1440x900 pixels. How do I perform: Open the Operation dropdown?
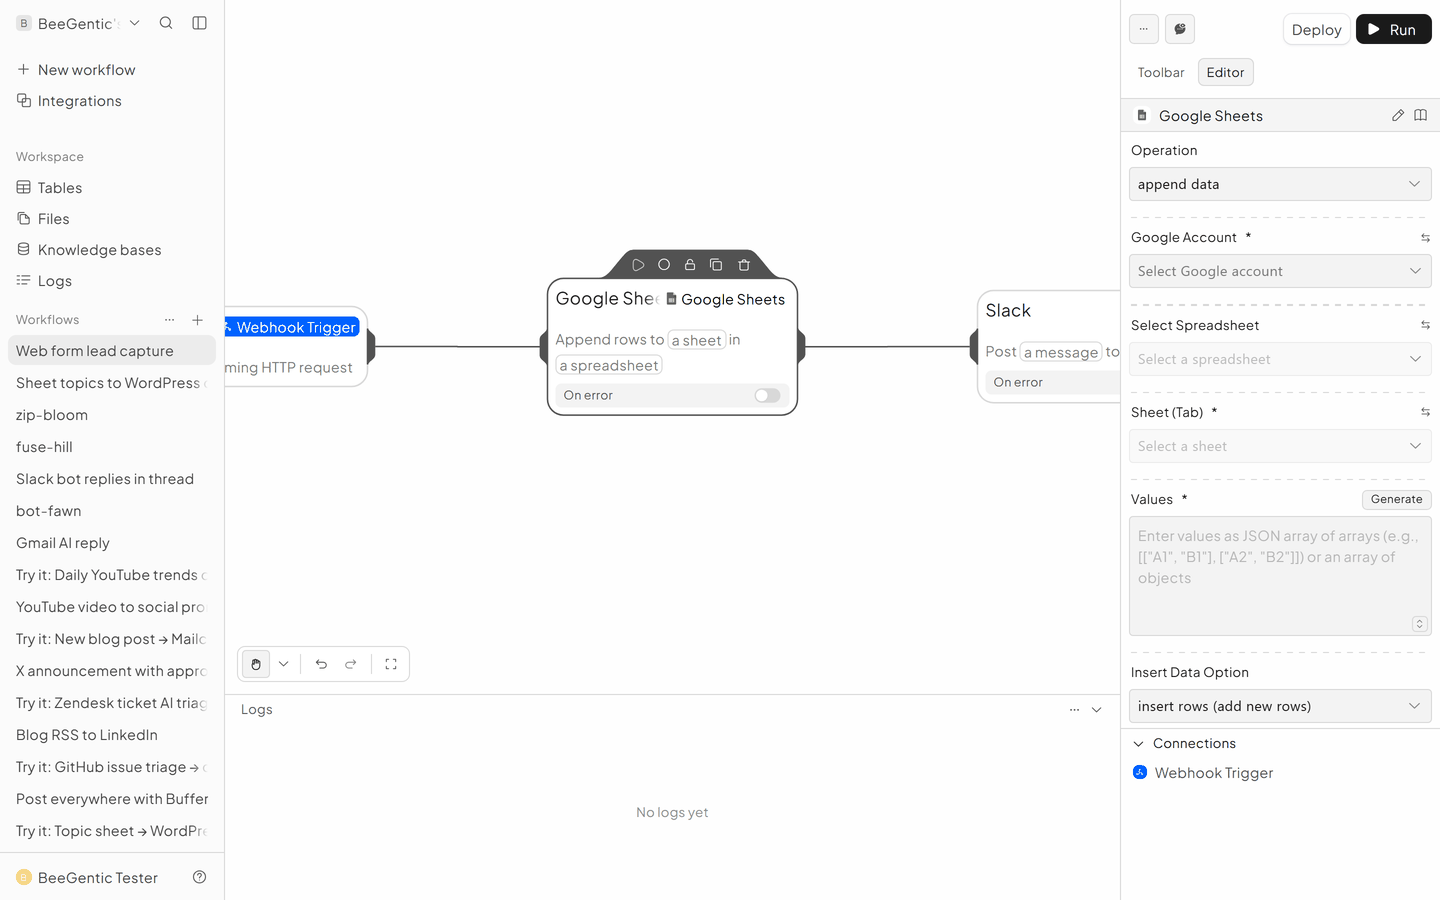tap(1280, 184)
